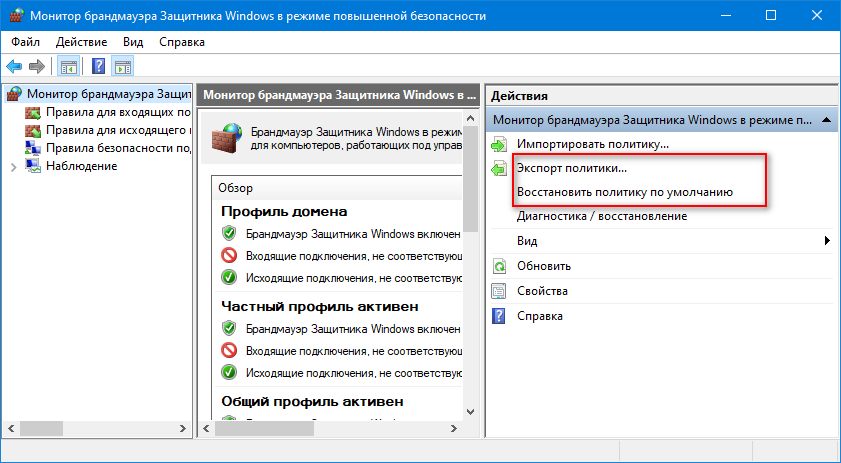Toggle the Action pane toolbar icon
Screen dimensions: 841x463
point(123,67)
